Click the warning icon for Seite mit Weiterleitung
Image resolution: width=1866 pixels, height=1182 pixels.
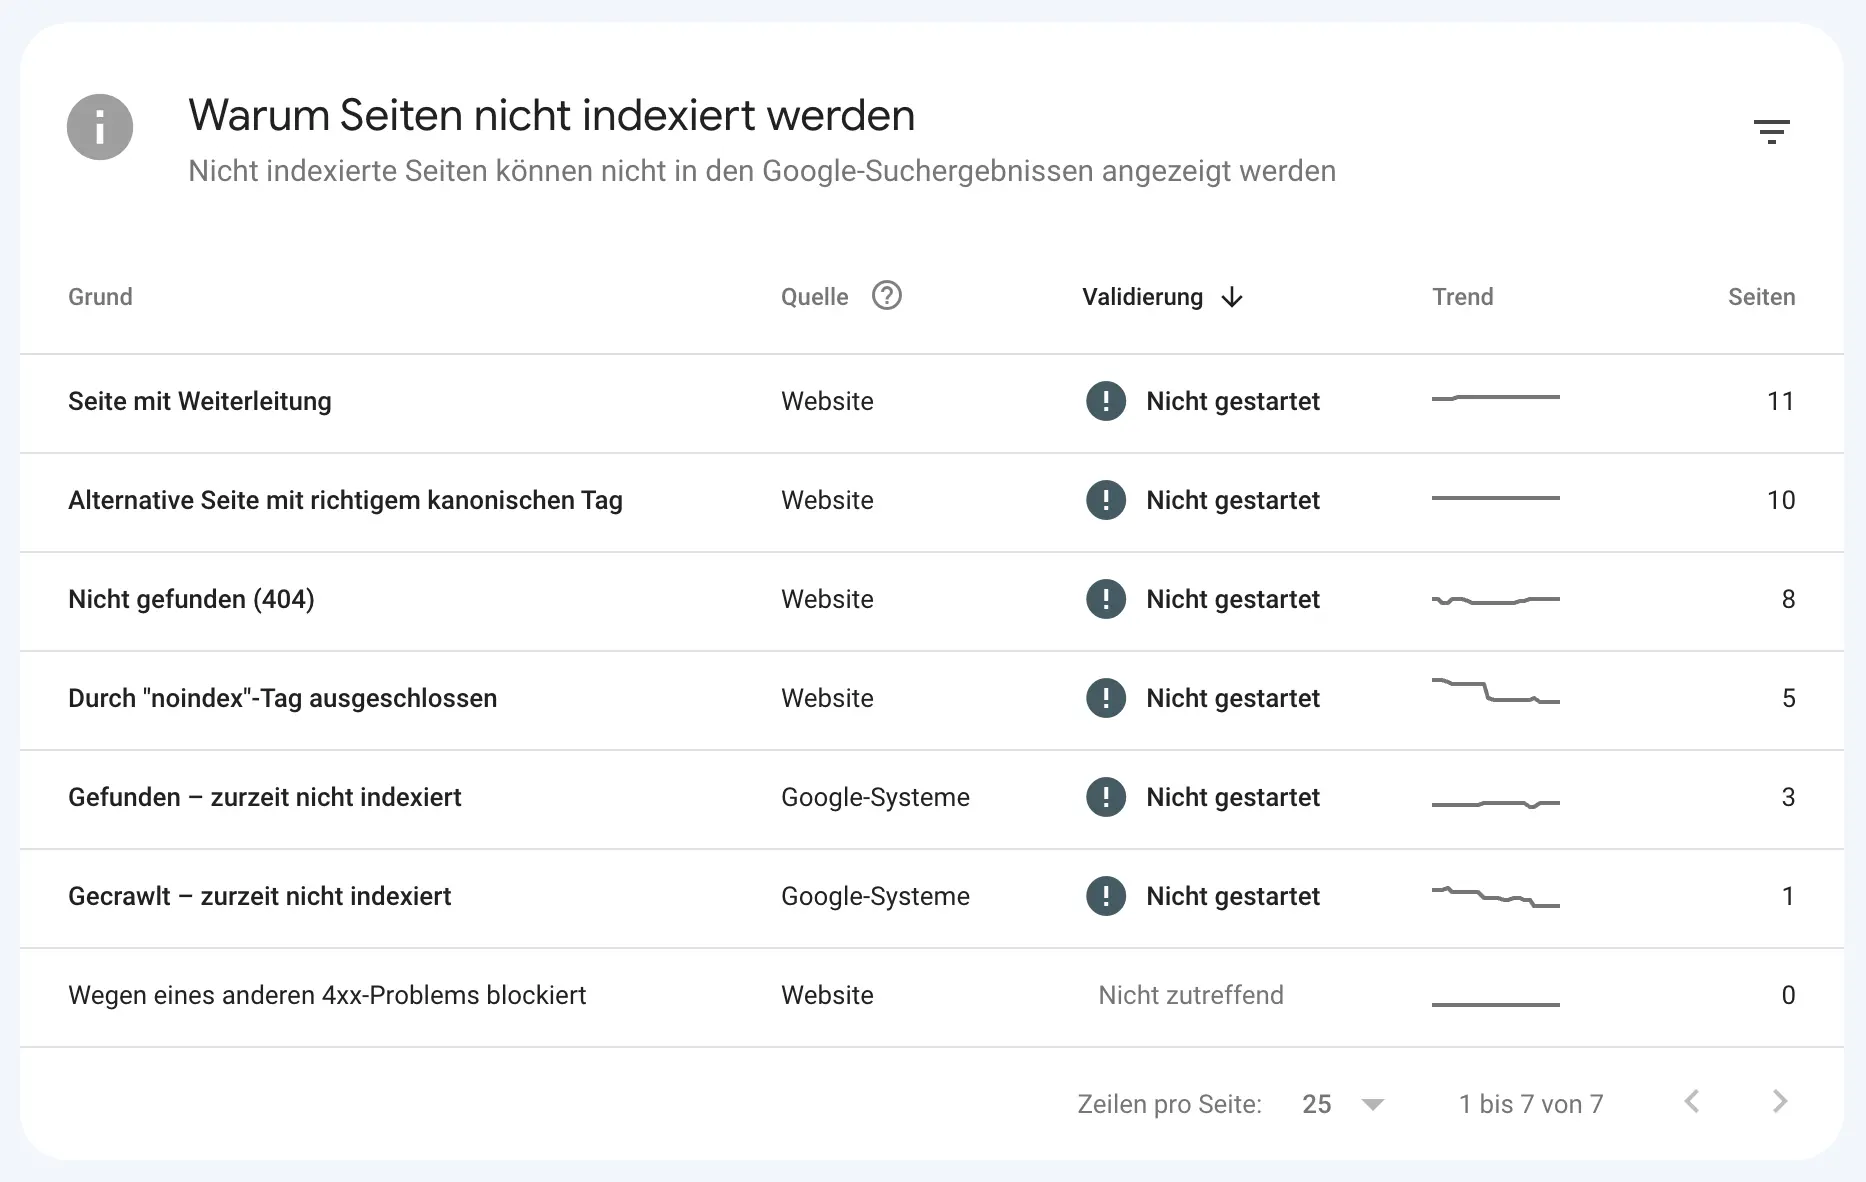click(x=1106, y=401)
